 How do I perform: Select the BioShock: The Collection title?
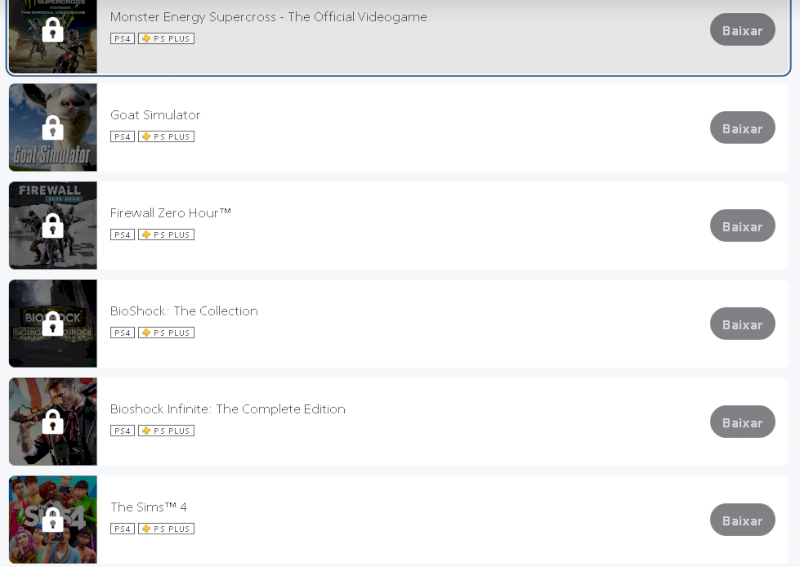coord(184,311)
